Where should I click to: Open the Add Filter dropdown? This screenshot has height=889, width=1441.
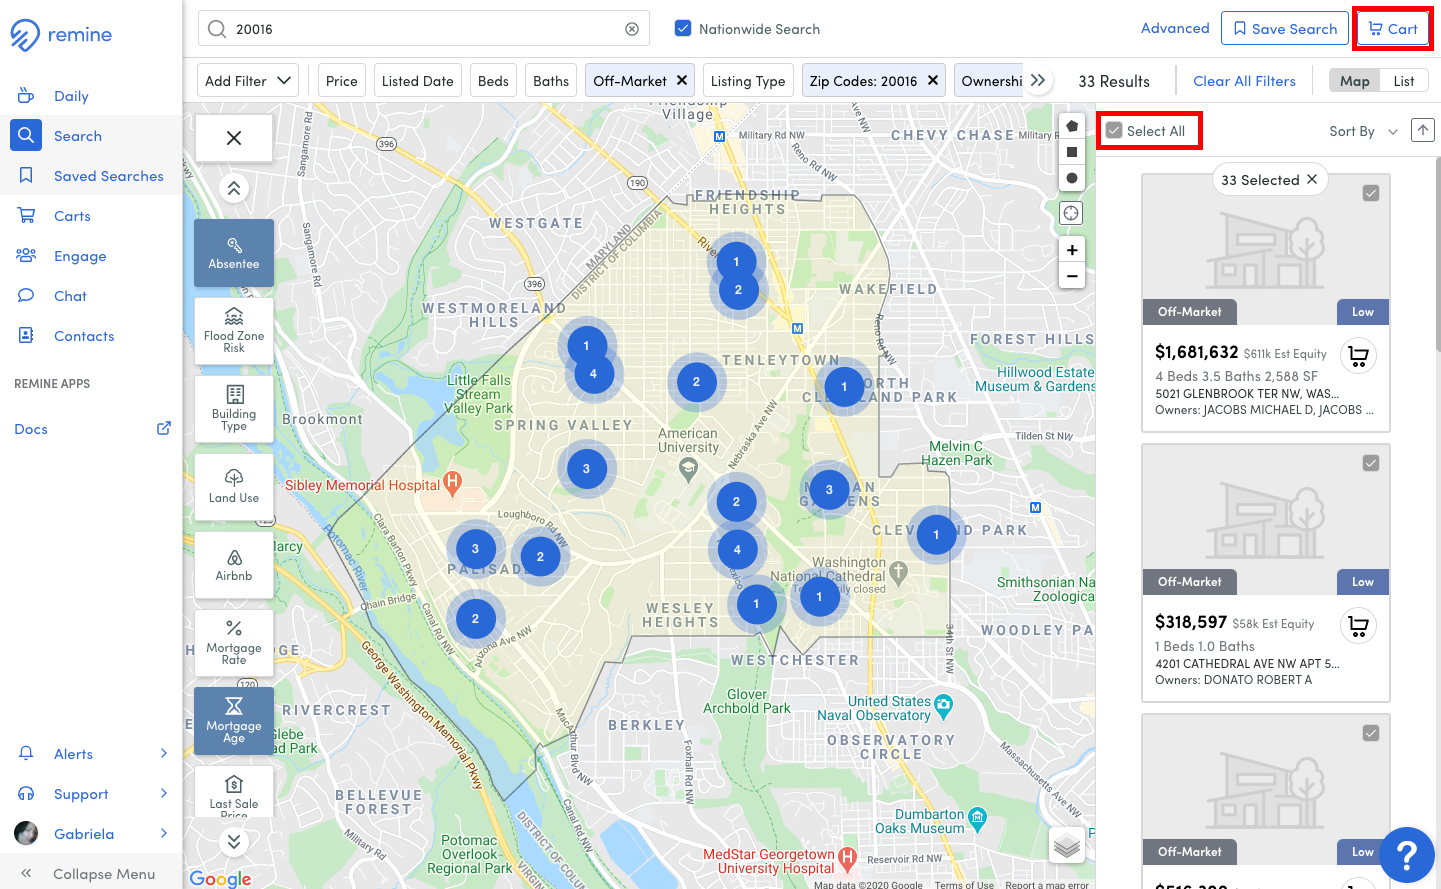point(248,81)
